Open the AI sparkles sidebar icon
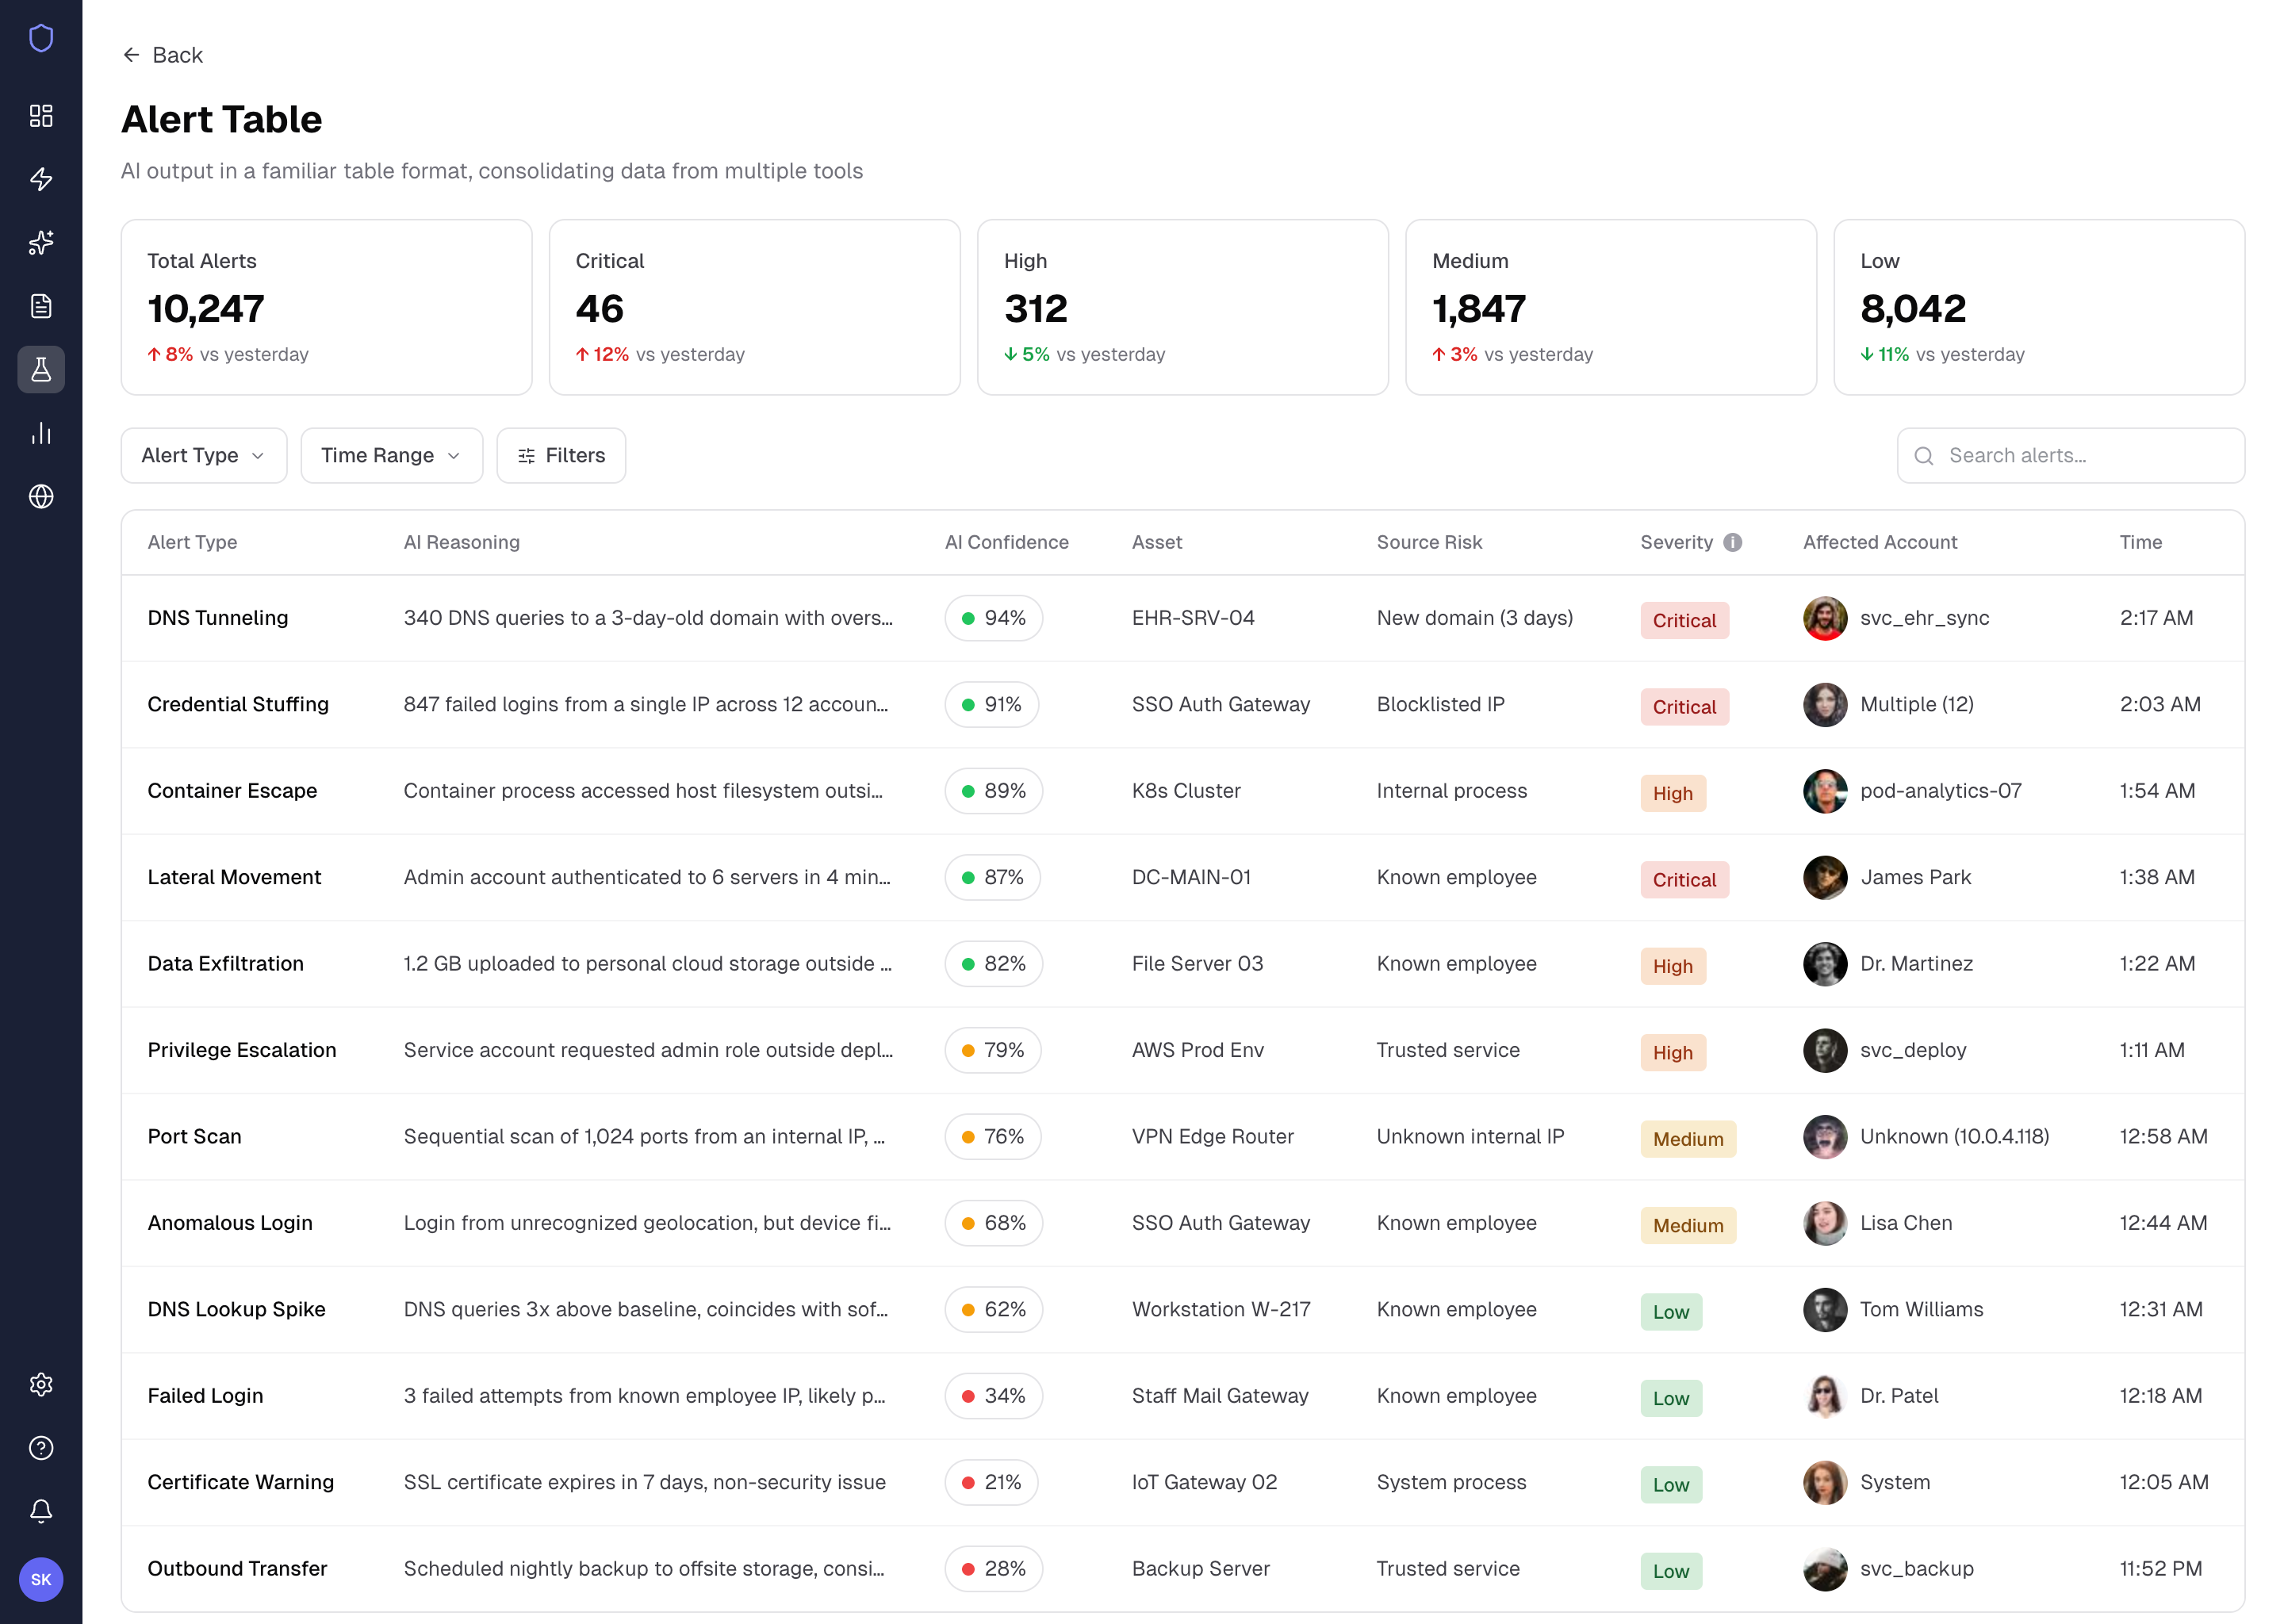This screenshot has width=2284, height=1624. point(41,243)
